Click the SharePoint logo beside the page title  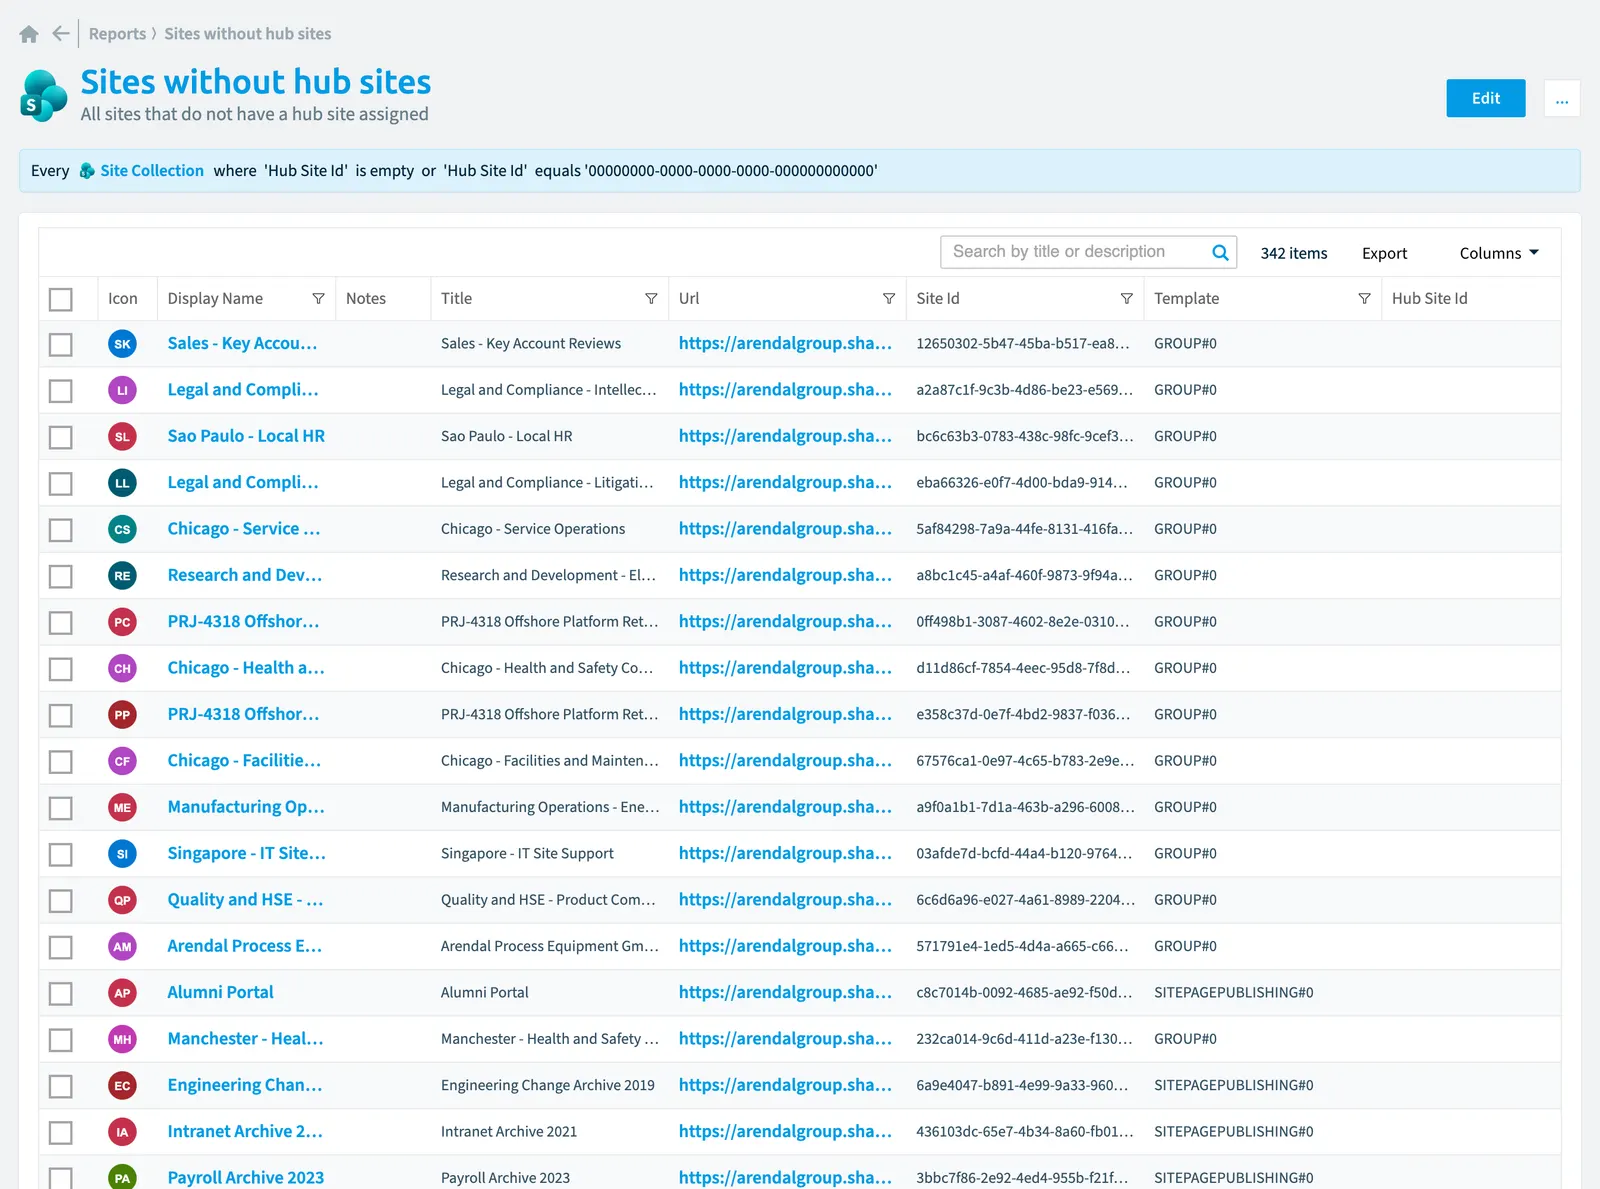[44, 96]
